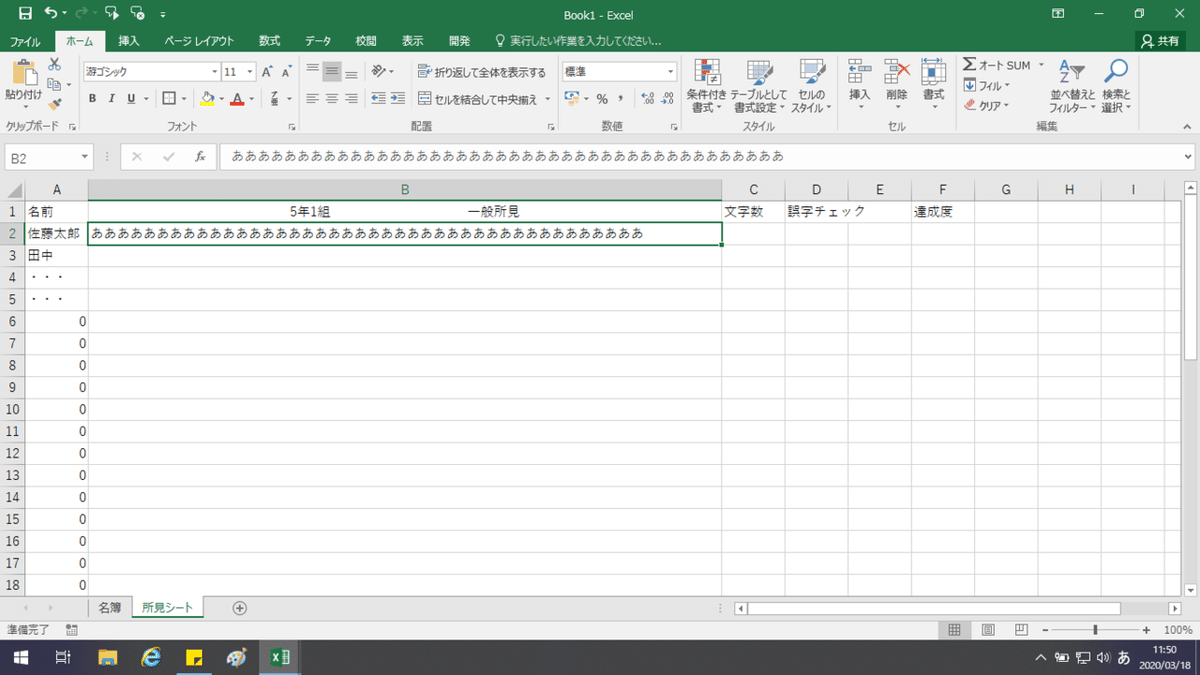Toggle Bold formatting
The image size is (1200, 675).
(92, 98)
